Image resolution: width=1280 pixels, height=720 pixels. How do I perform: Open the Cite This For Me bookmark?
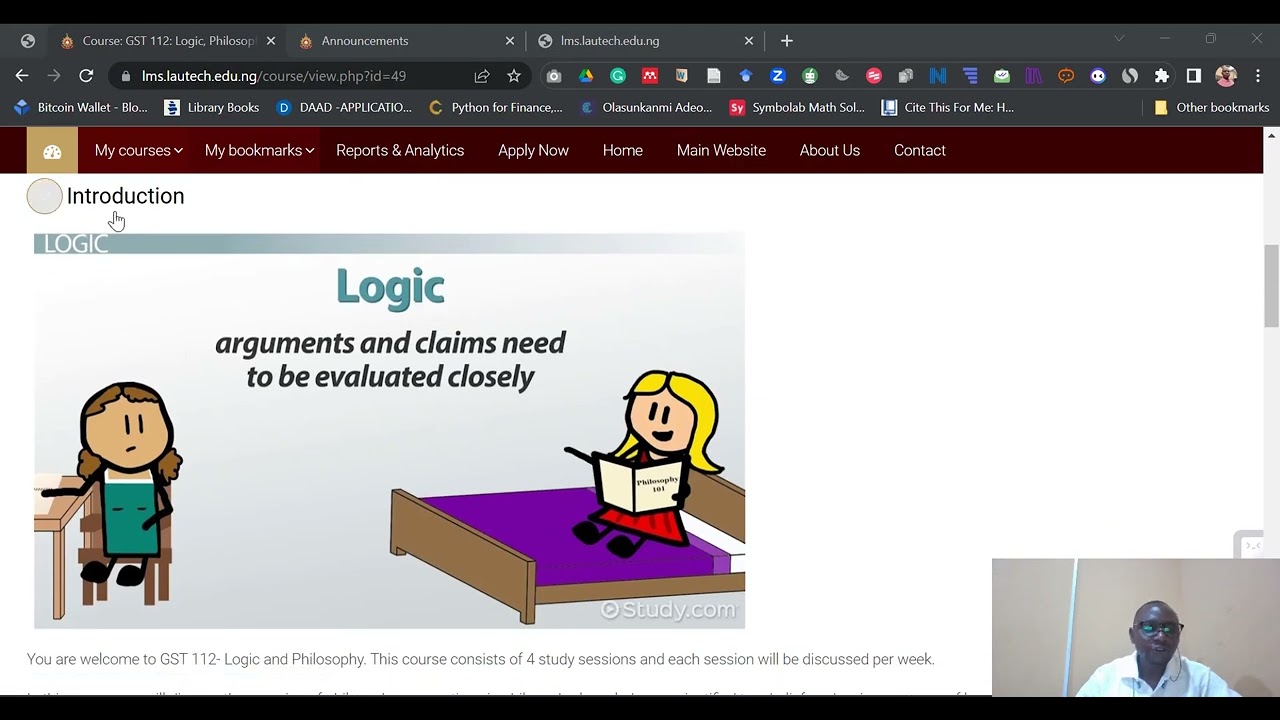tap(948, 108)
